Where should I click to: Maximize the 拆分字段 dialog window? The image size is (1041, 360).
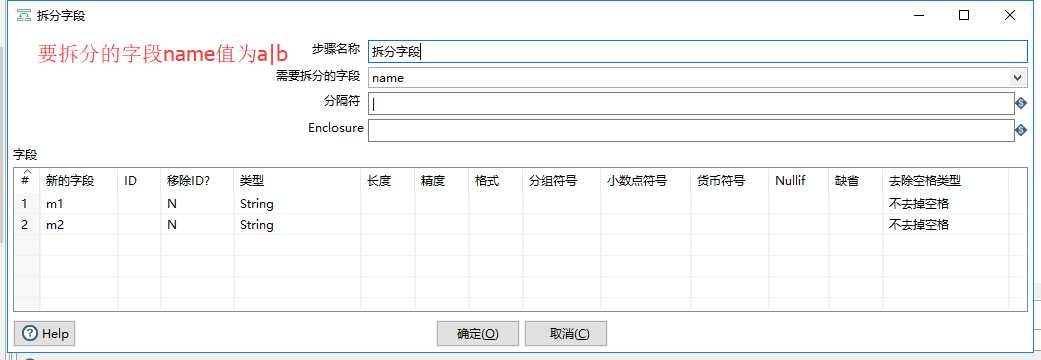(x=964, y=15)
